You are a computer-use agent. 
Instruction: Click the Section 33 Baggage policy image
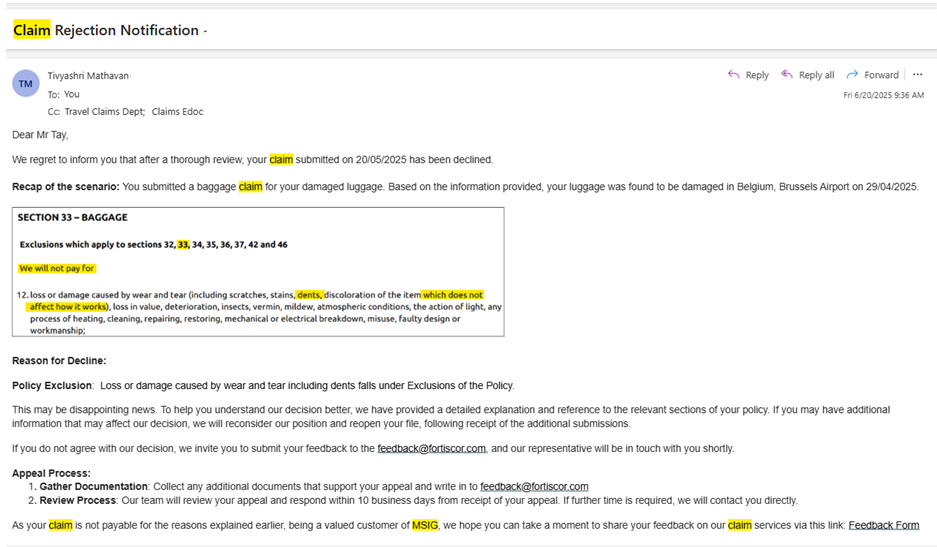258,271
